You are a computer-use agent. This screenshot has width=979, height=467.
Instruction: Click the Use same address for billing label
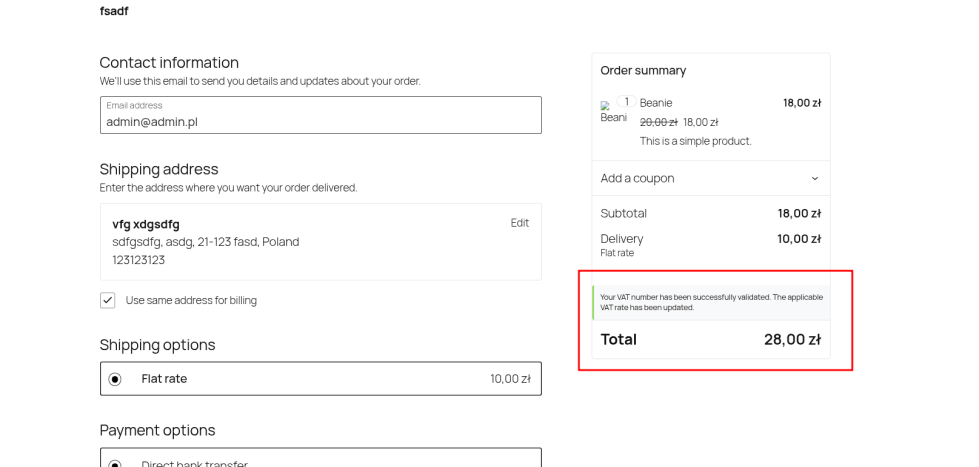click(191, 300)
